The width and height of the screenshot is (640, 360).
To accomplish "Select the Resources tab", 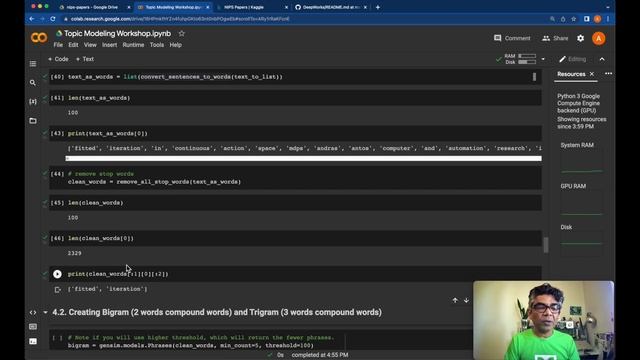I will point(571,74).
